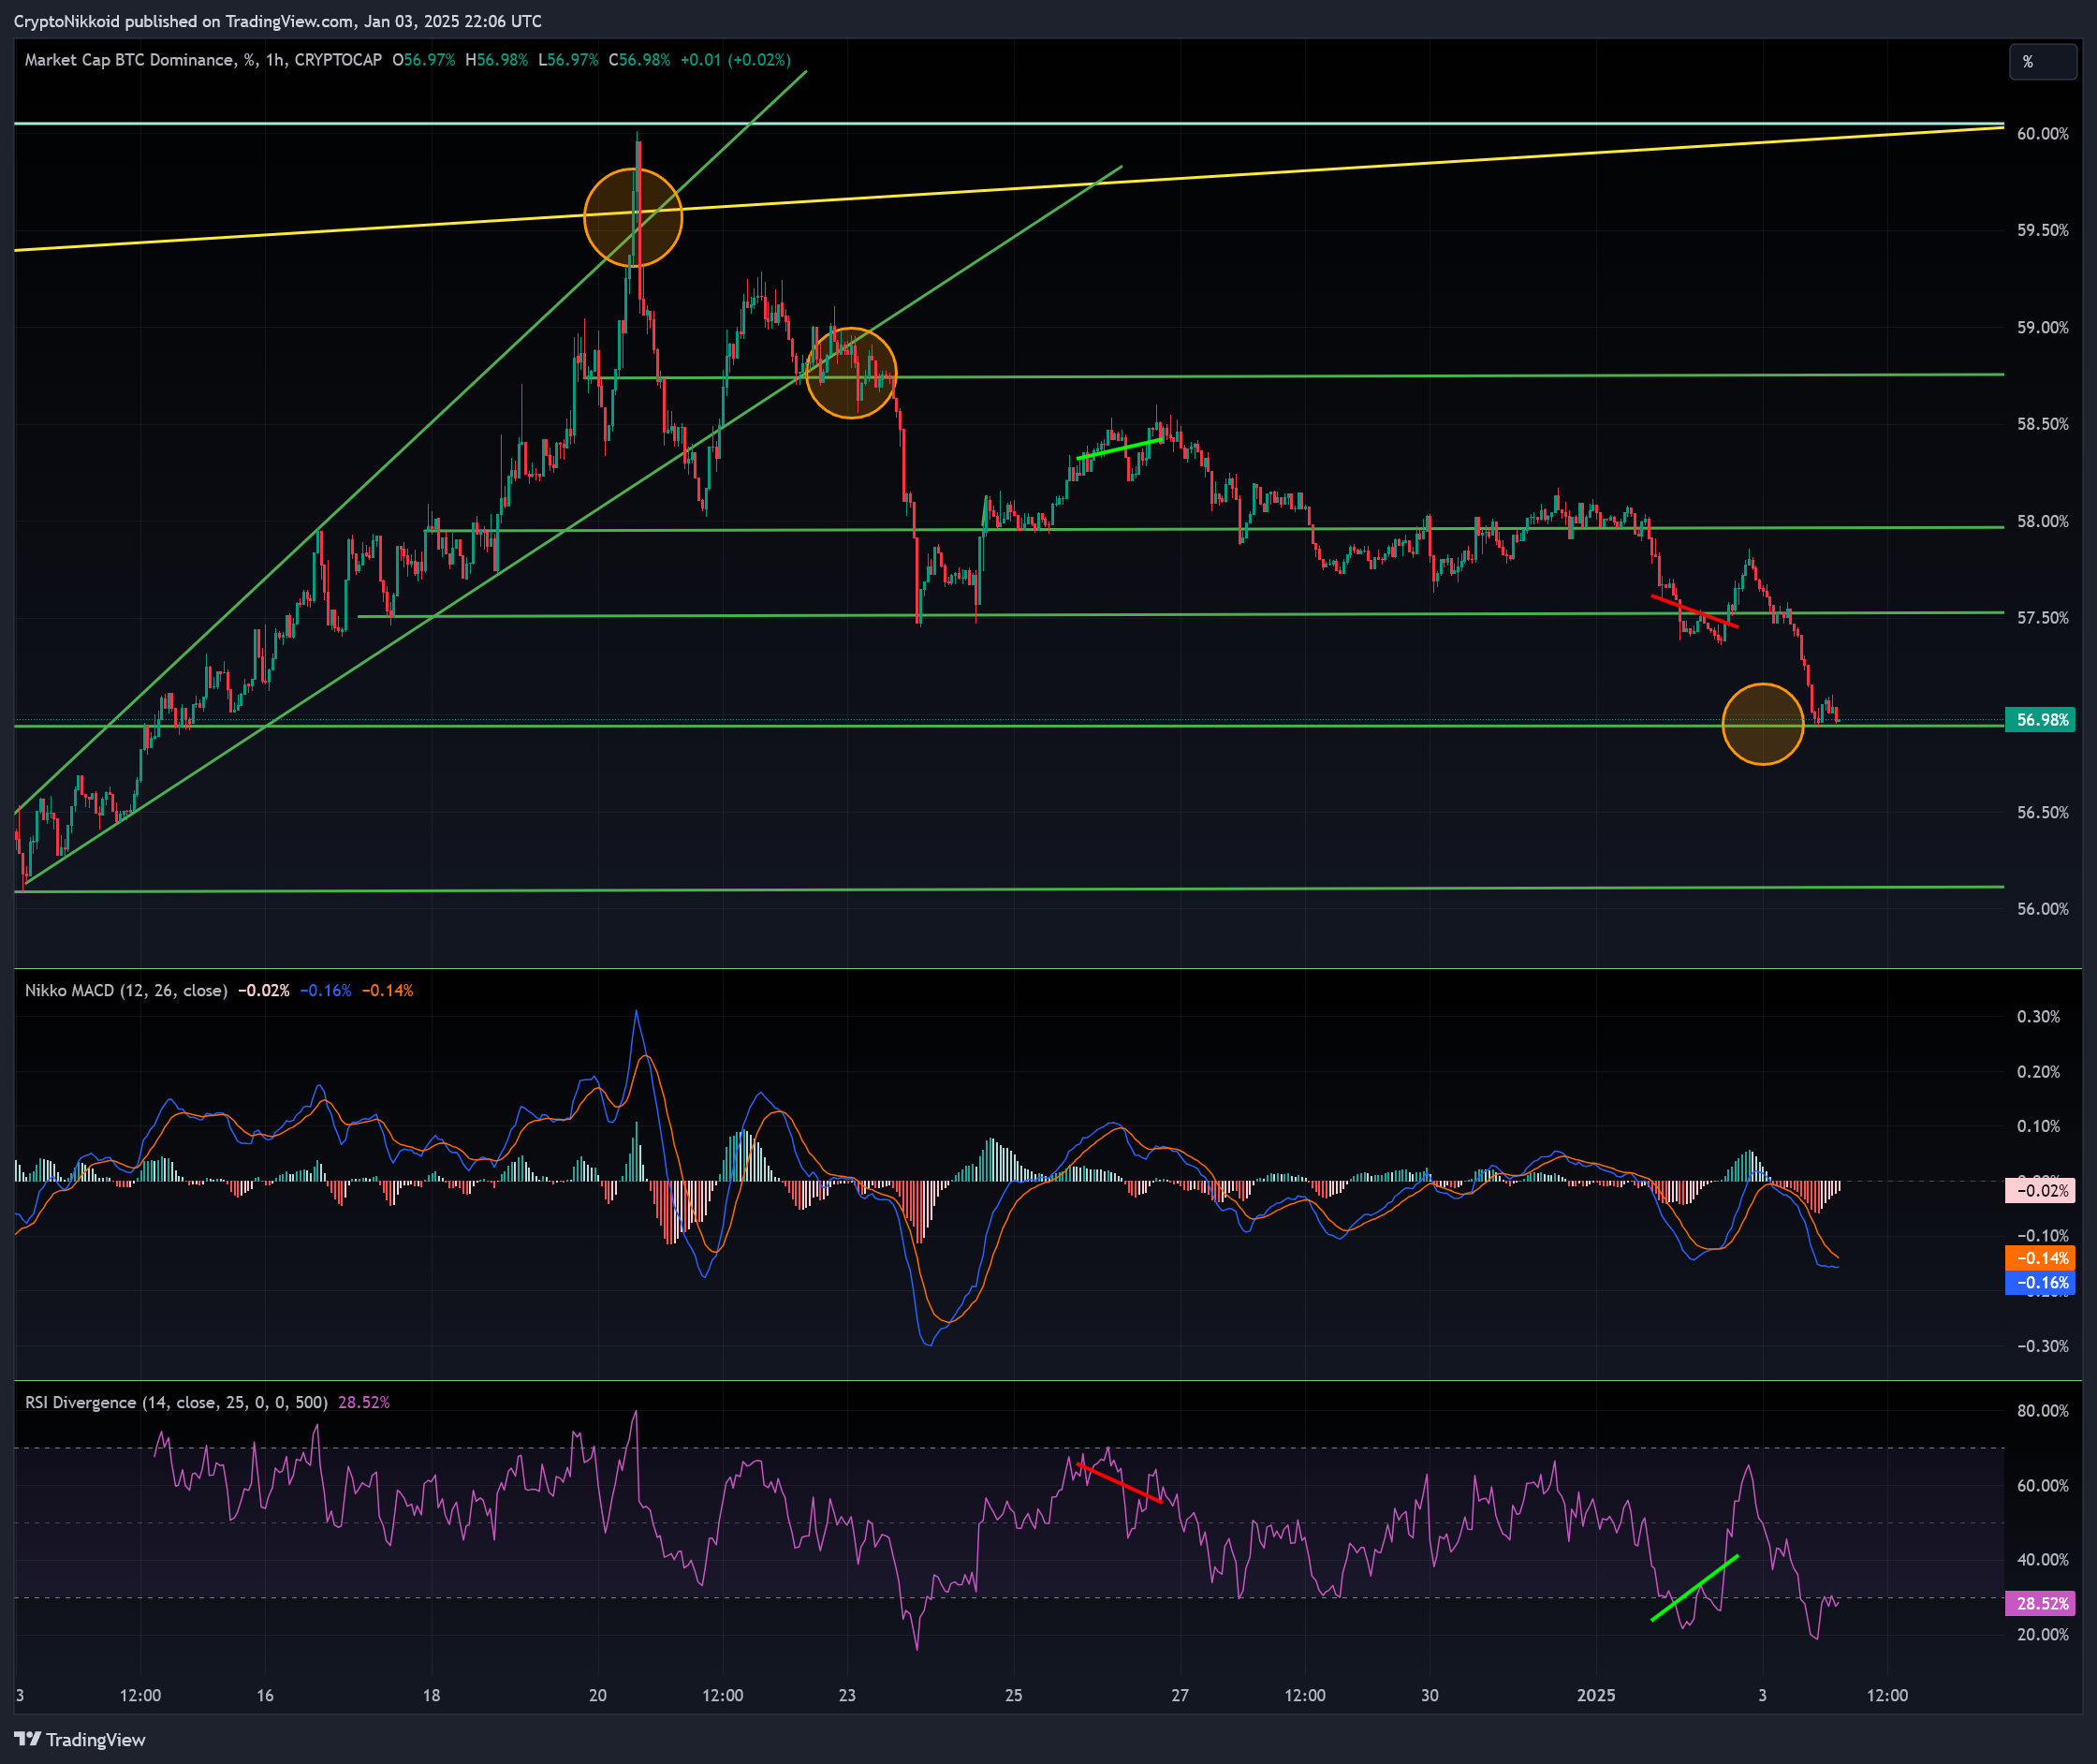Screen dimensions: 2097x1764
Task: Click the 2025 label on time axis
Action: pyautogui.click(x=1596, y=1695)
